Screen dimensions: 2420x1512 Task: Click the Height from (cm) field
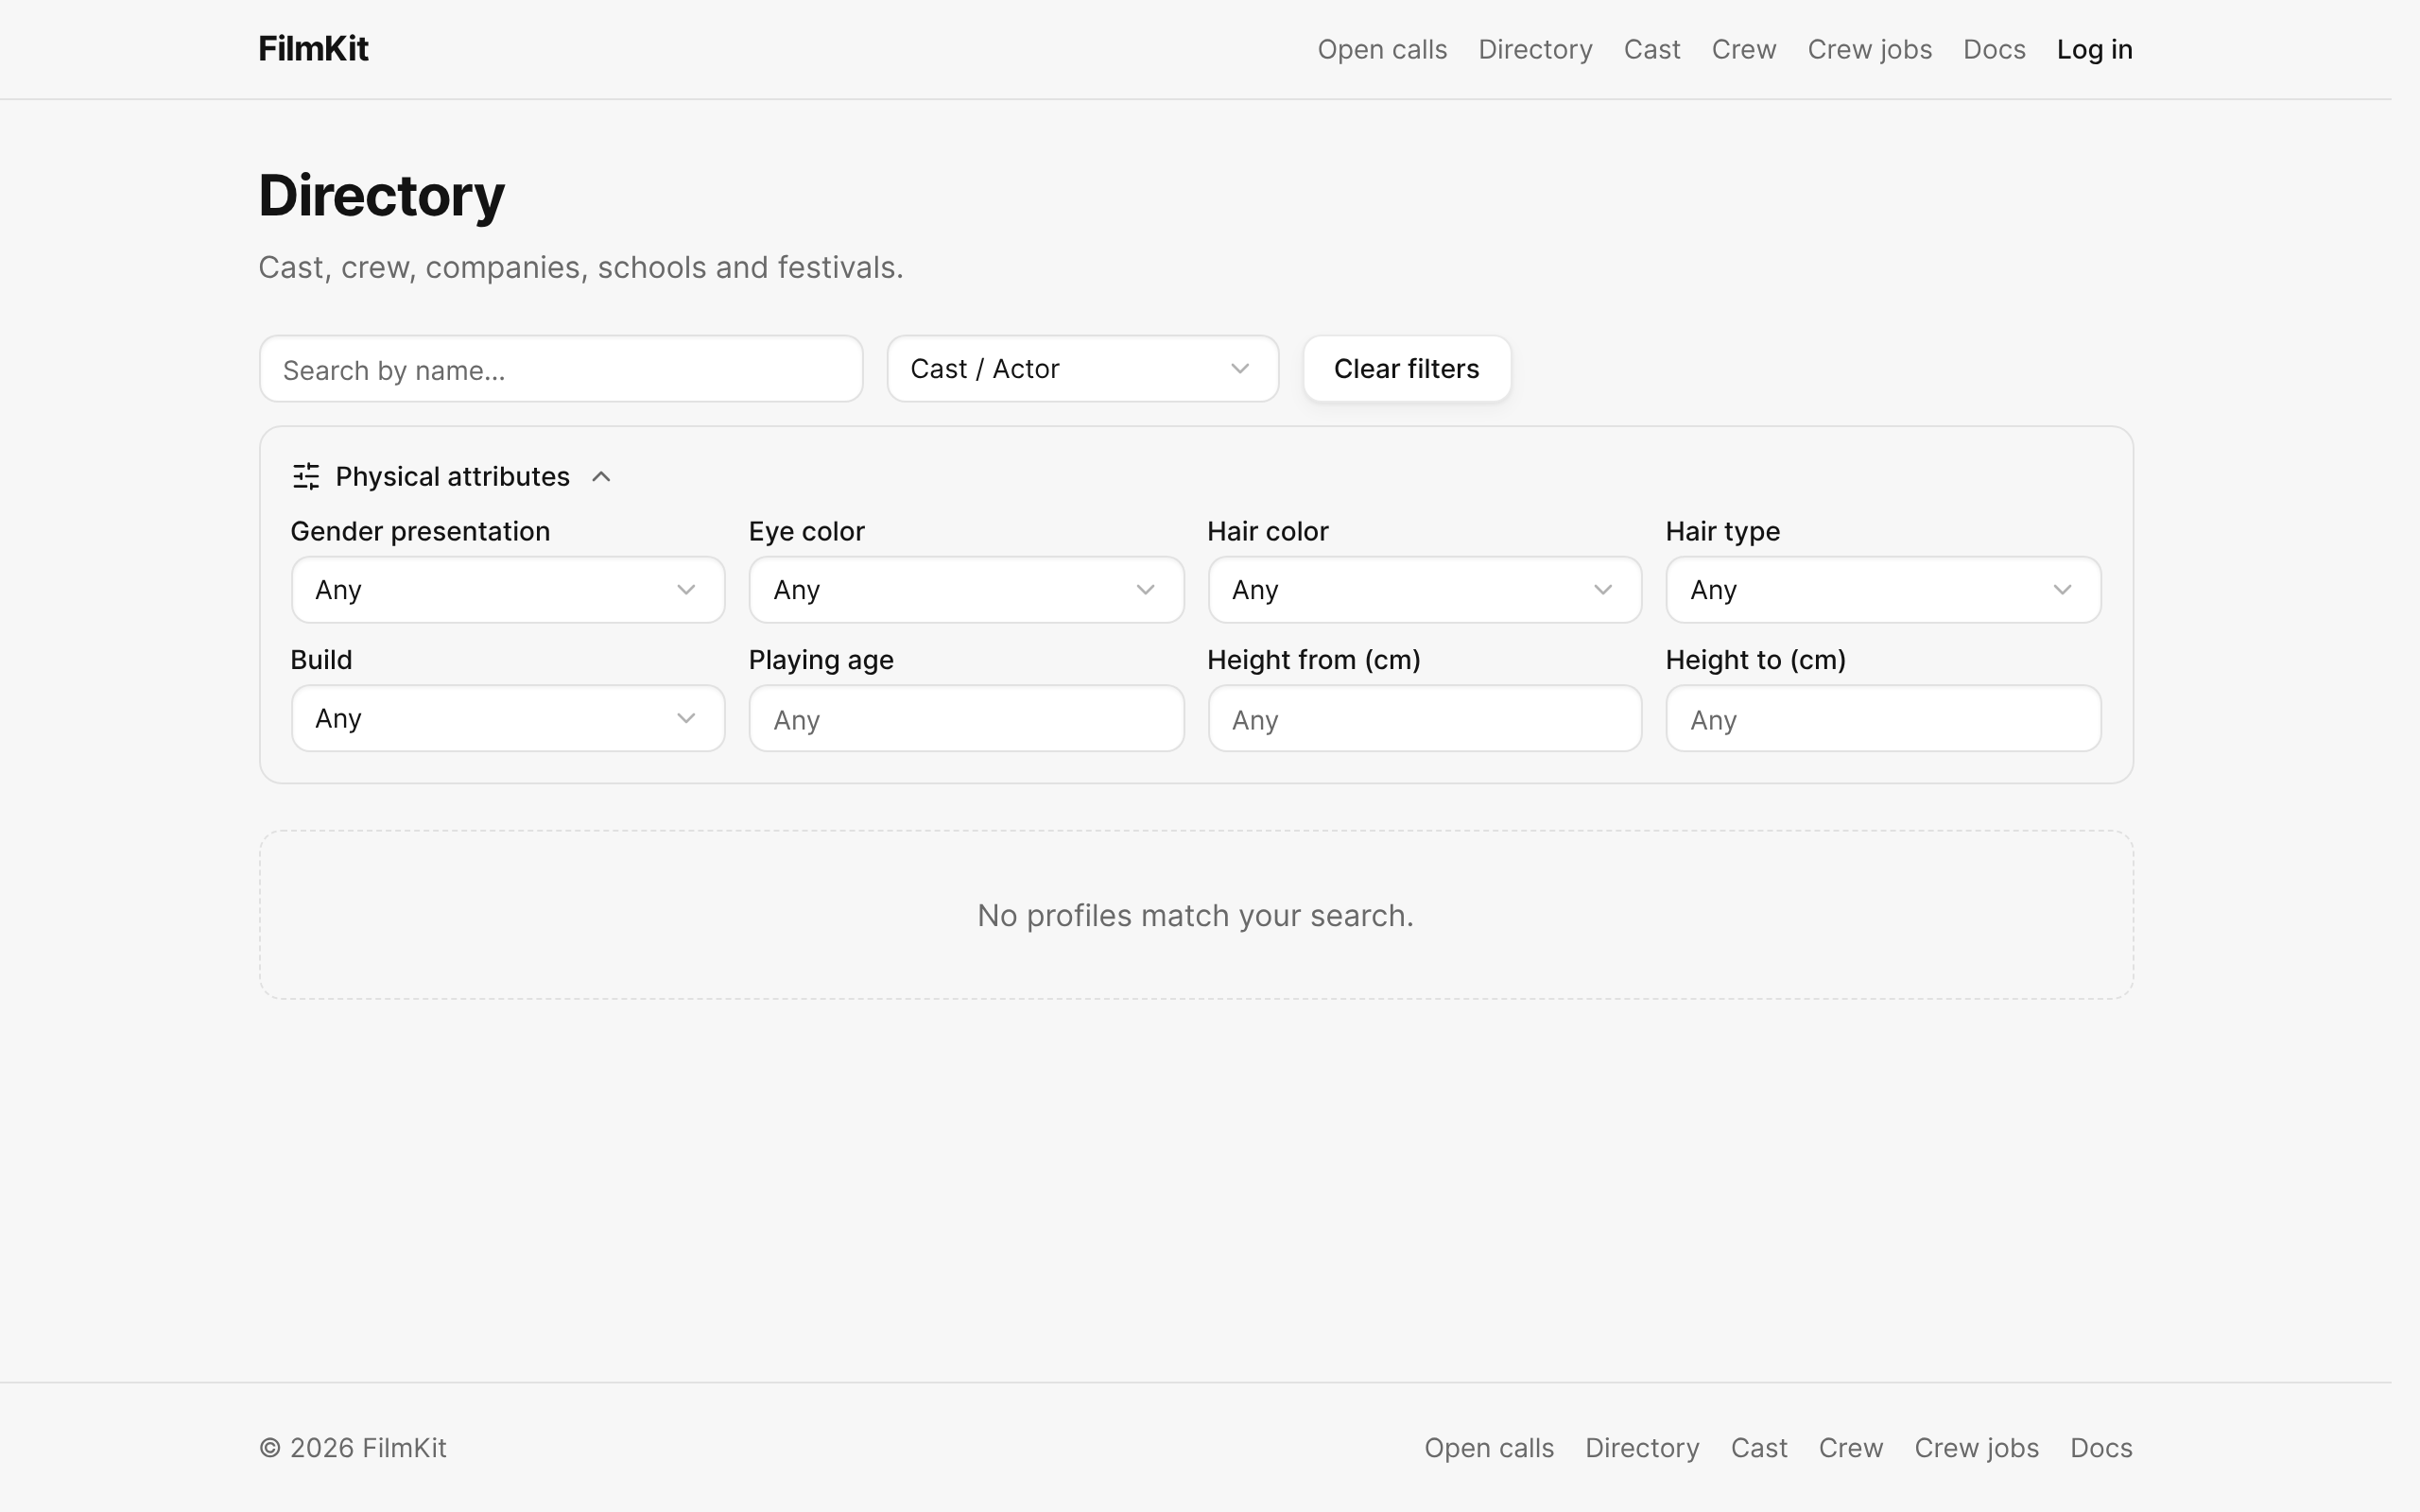(1424, 718)
